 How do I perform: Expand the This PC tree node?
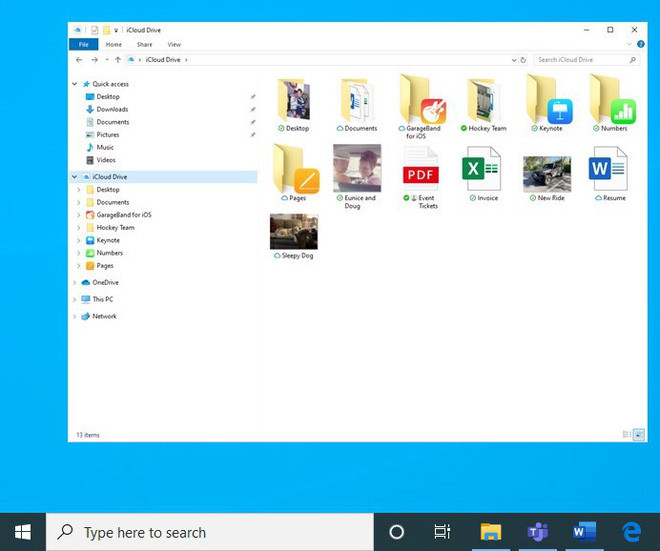coord(74,299)
